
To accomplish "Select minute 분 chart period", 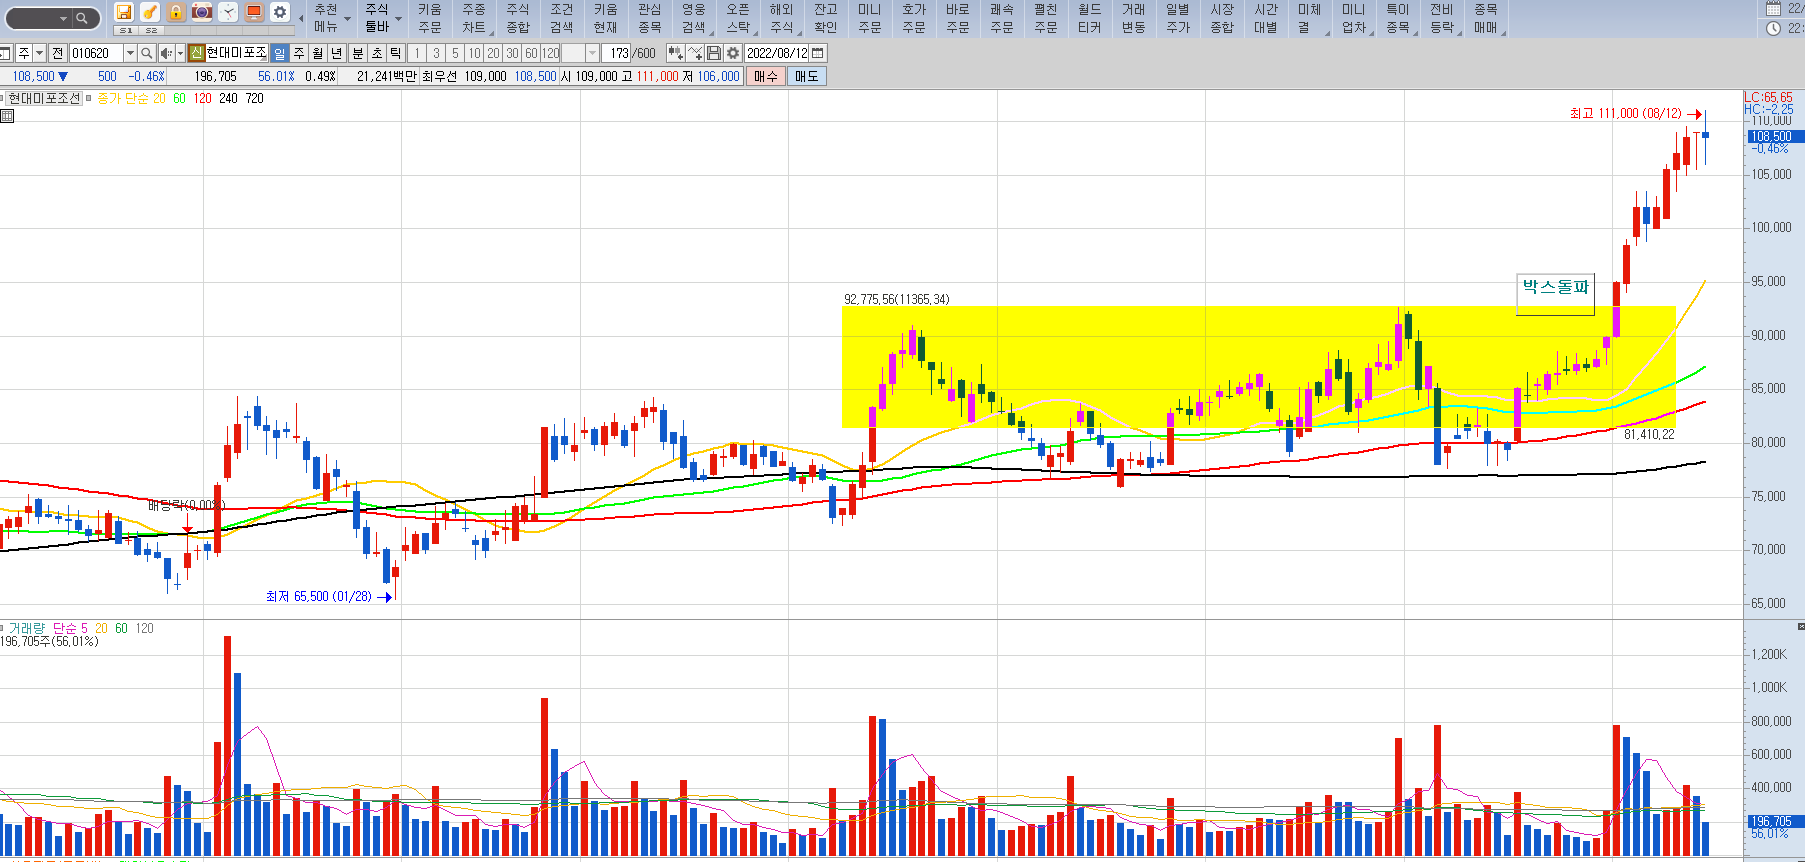I will [x=358, y=53].
